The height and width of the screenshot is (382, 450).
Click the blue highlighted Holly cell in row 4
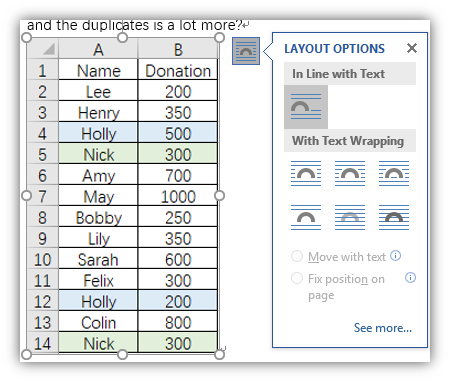tap(98, 134)
